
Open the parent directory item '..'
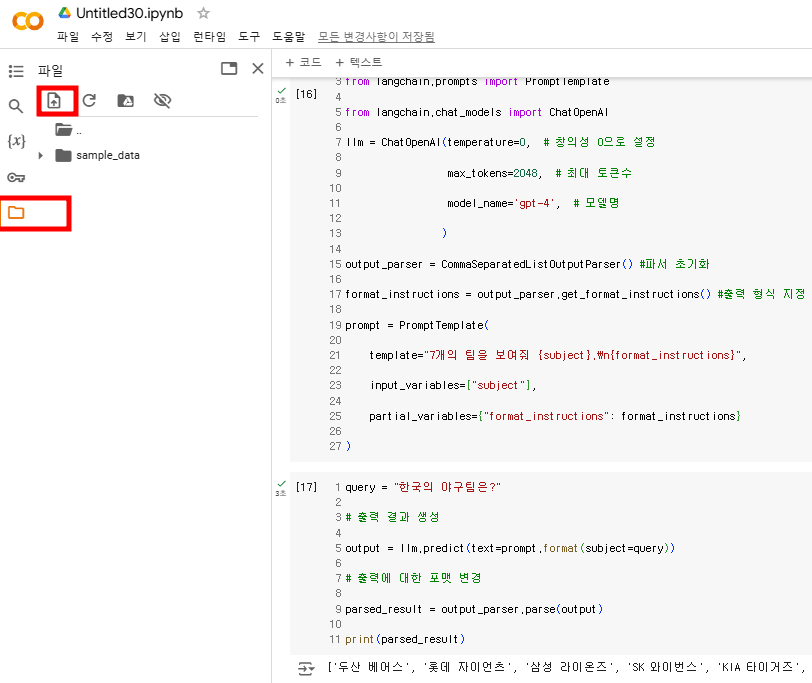(x=62, y=130)
